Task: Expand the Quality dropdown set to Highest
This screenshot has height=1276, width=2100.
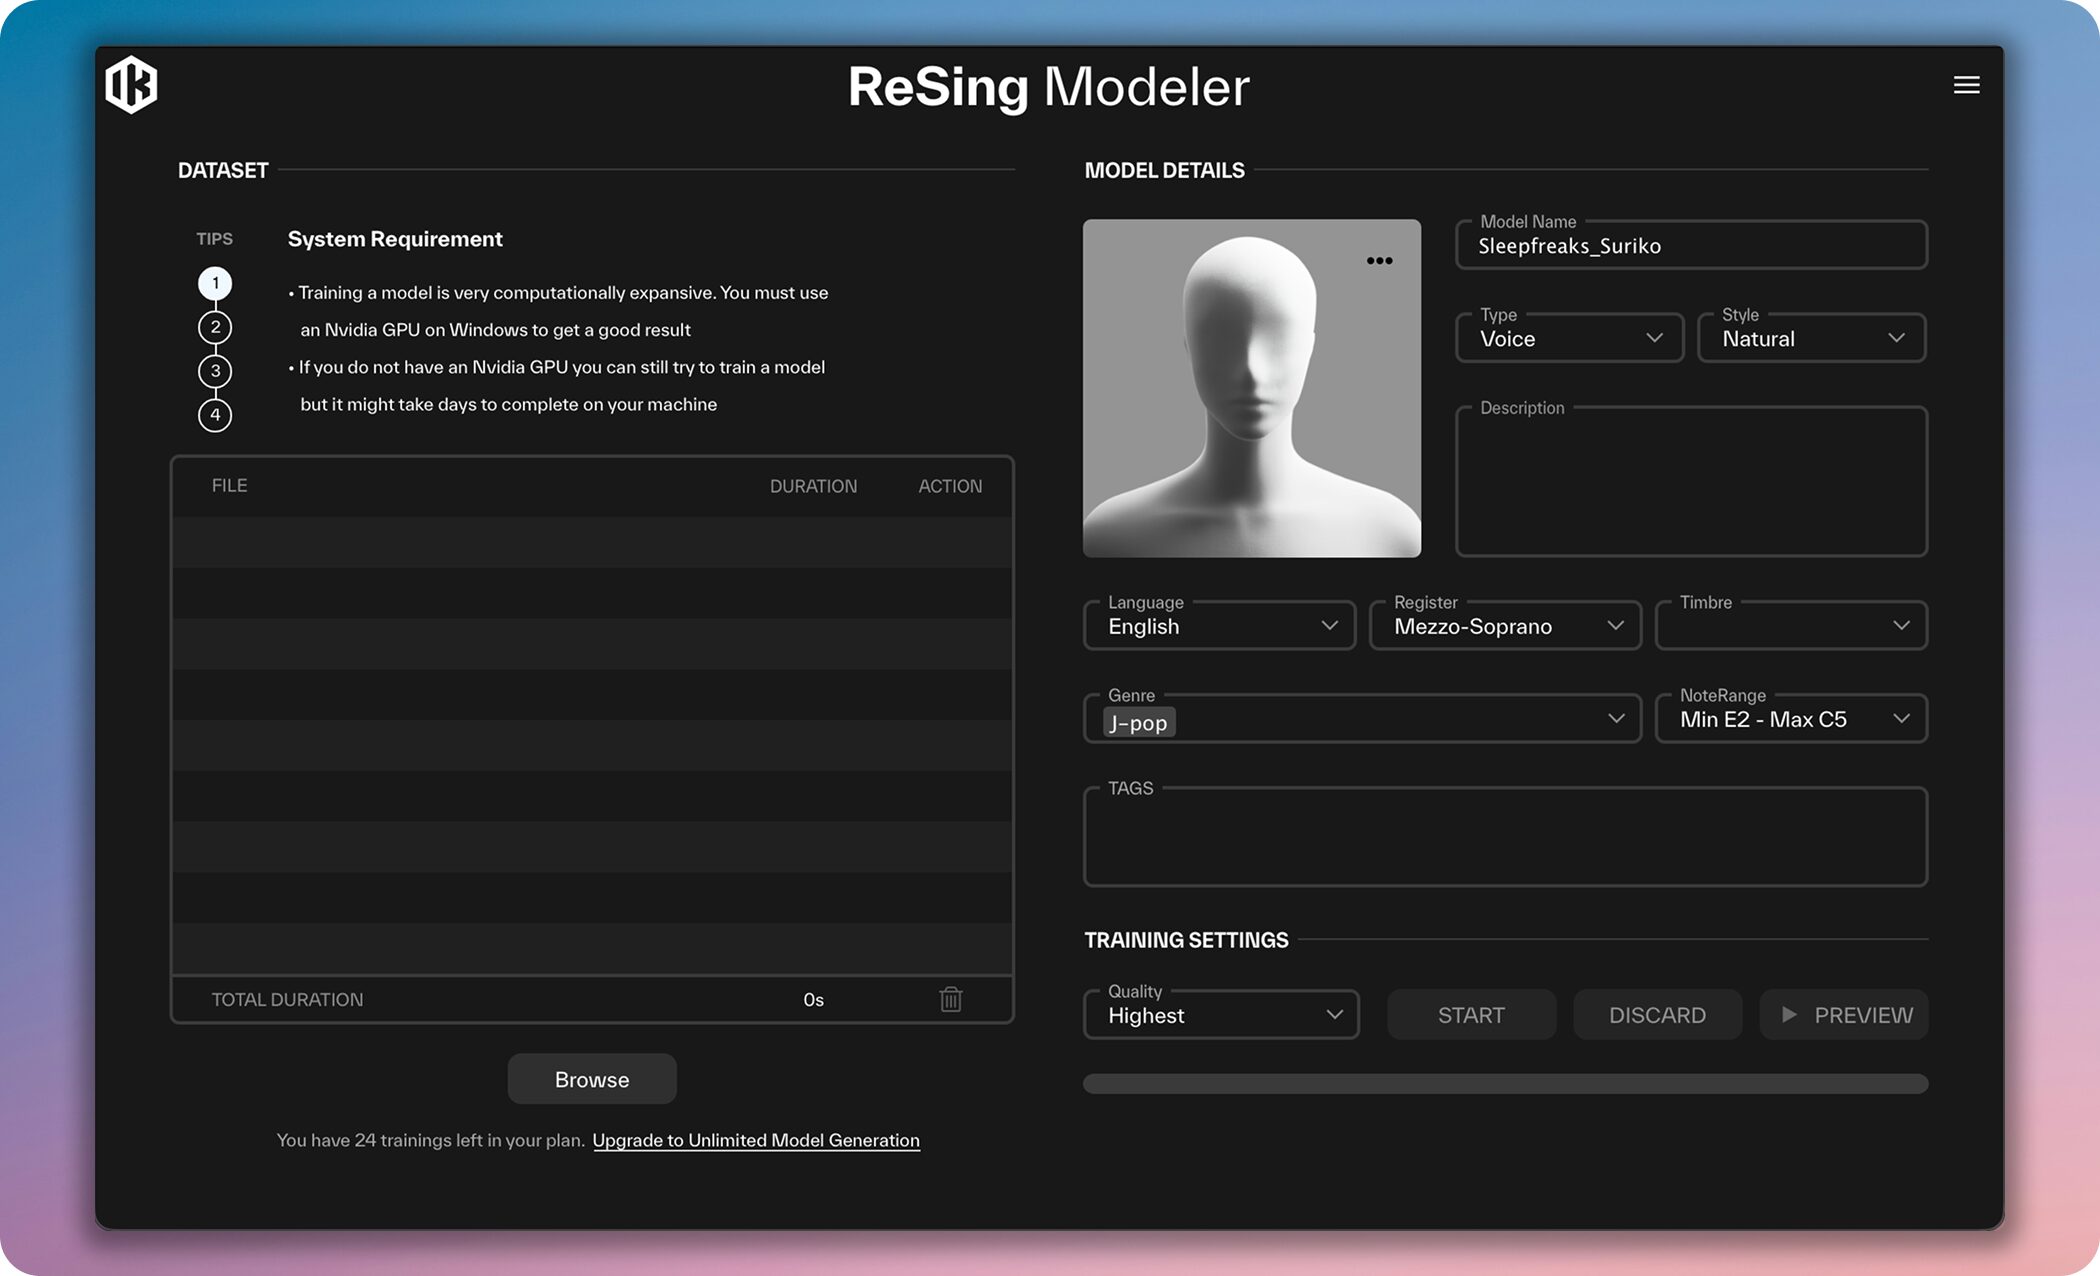Action: click(x=1220, y=1014)
